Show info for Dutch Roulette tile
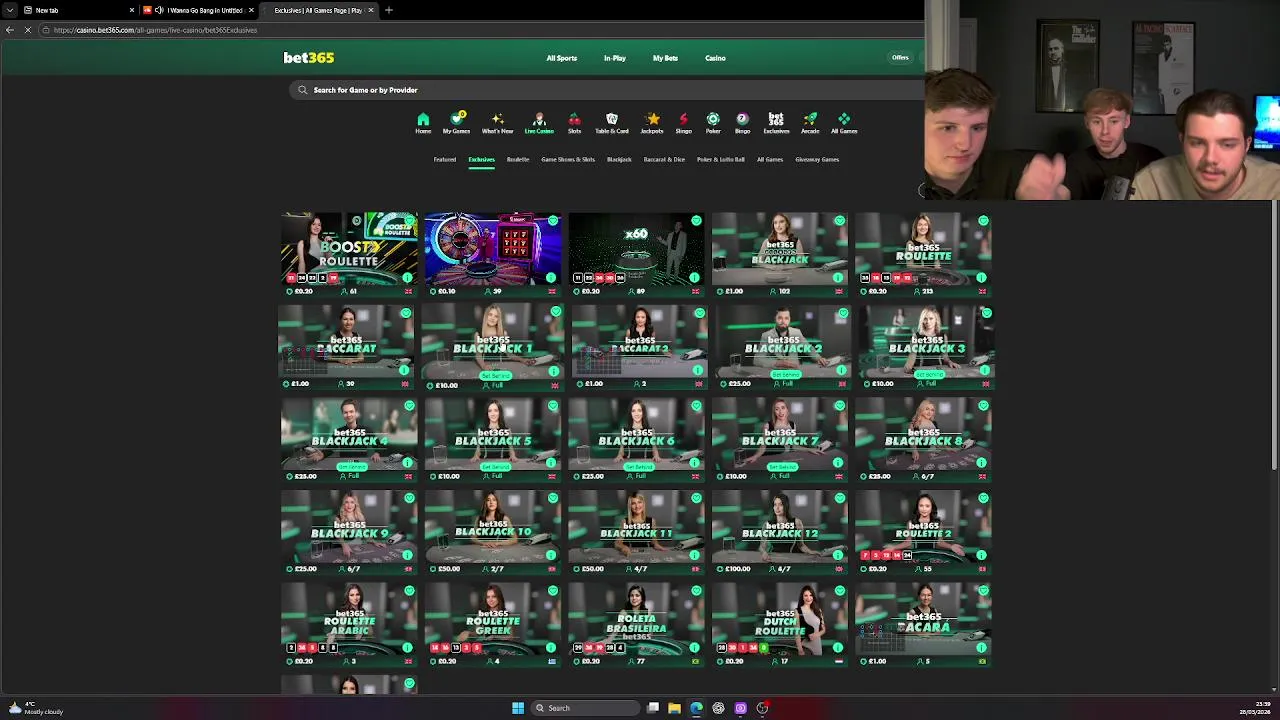1280x720 pixels. coord(837,648)
